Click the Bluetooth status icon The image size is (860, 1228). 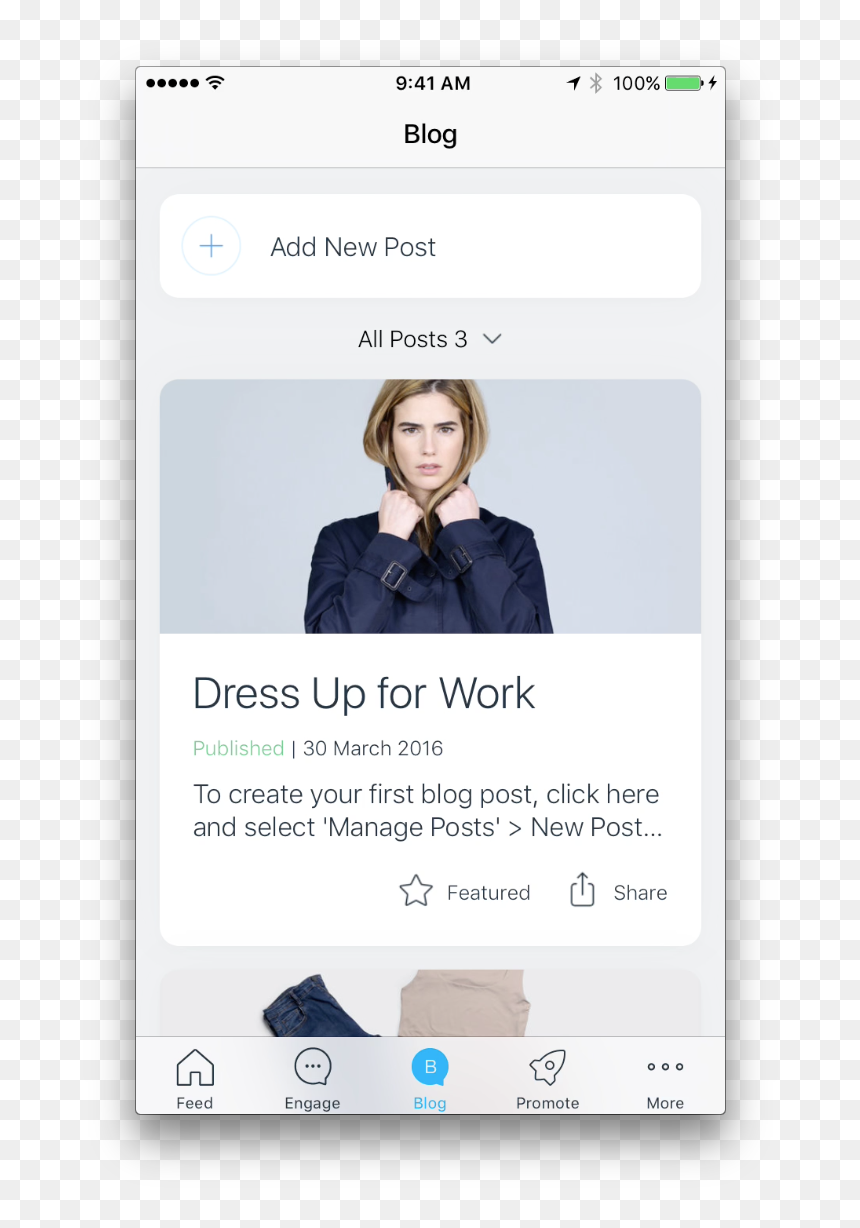(x=596, y=83)
